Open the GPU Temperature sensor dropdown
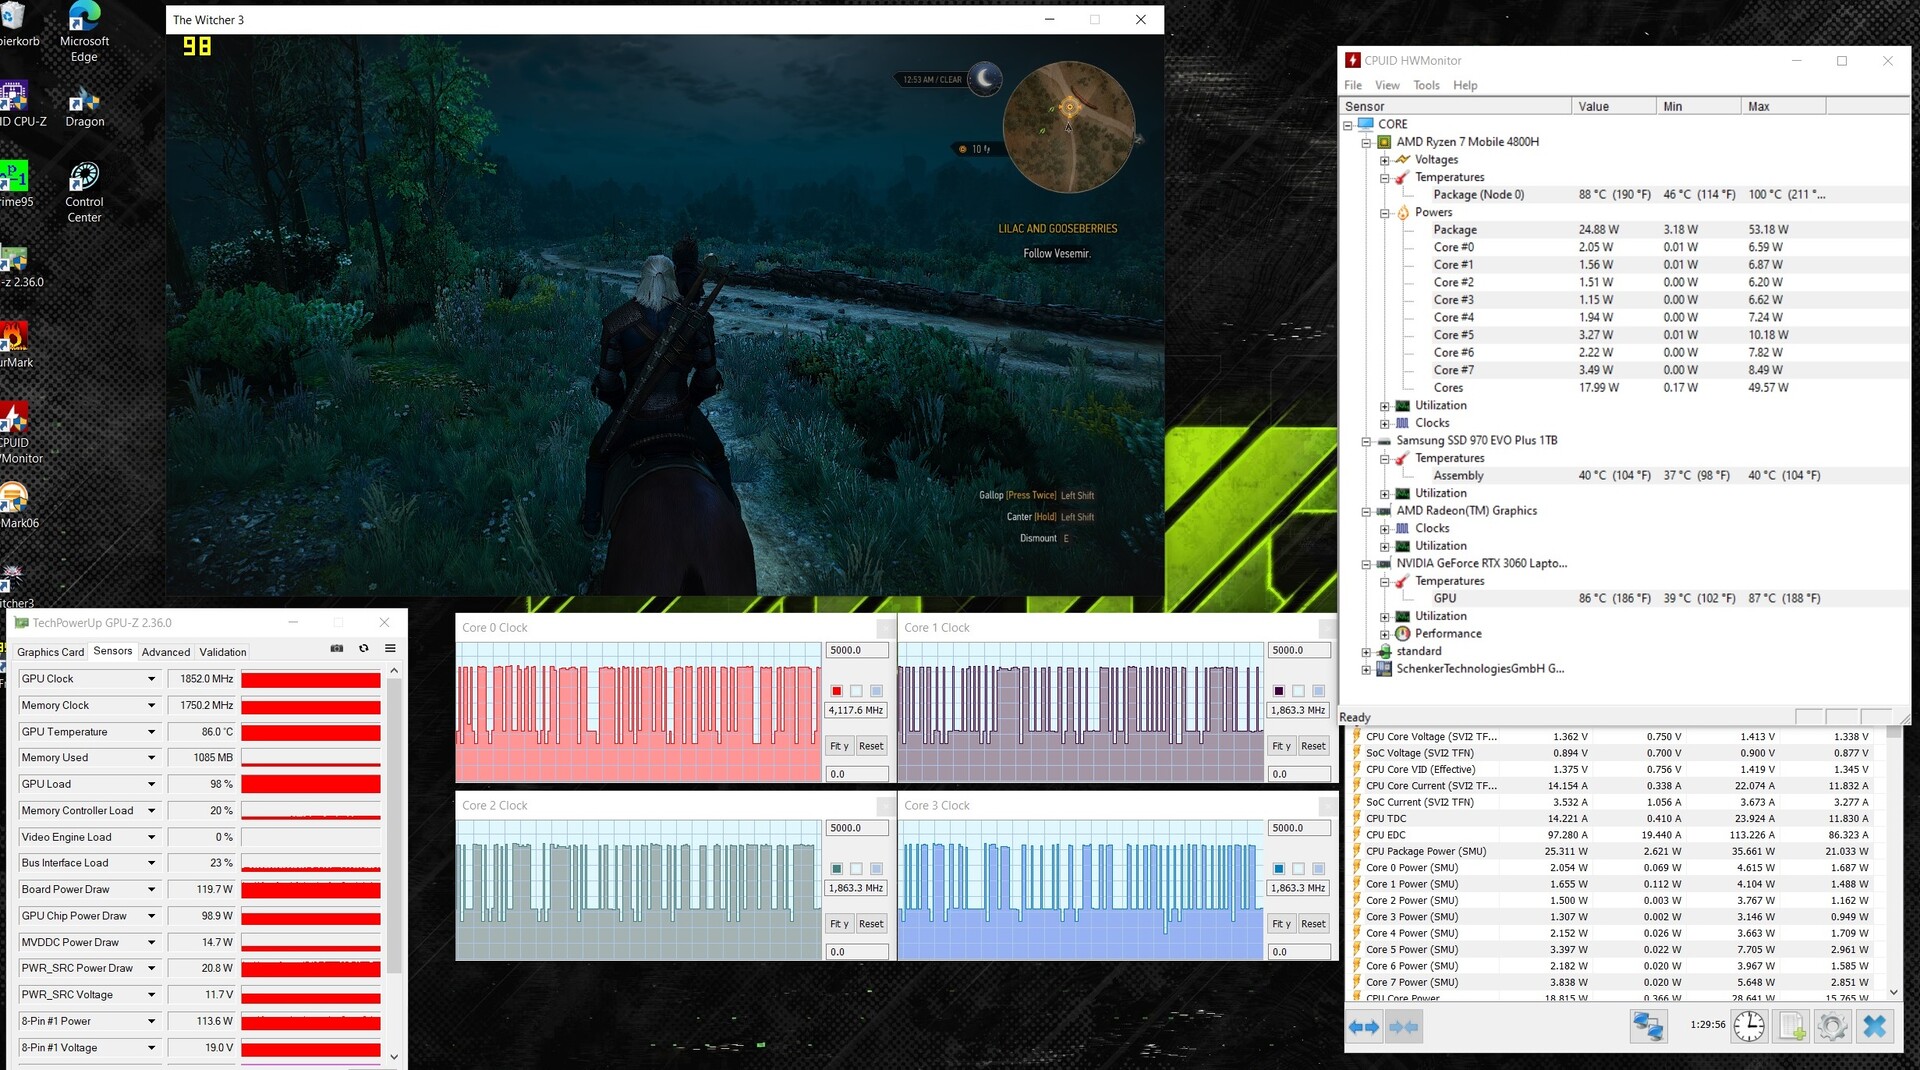1920x1070 pixels. [151, 732]
